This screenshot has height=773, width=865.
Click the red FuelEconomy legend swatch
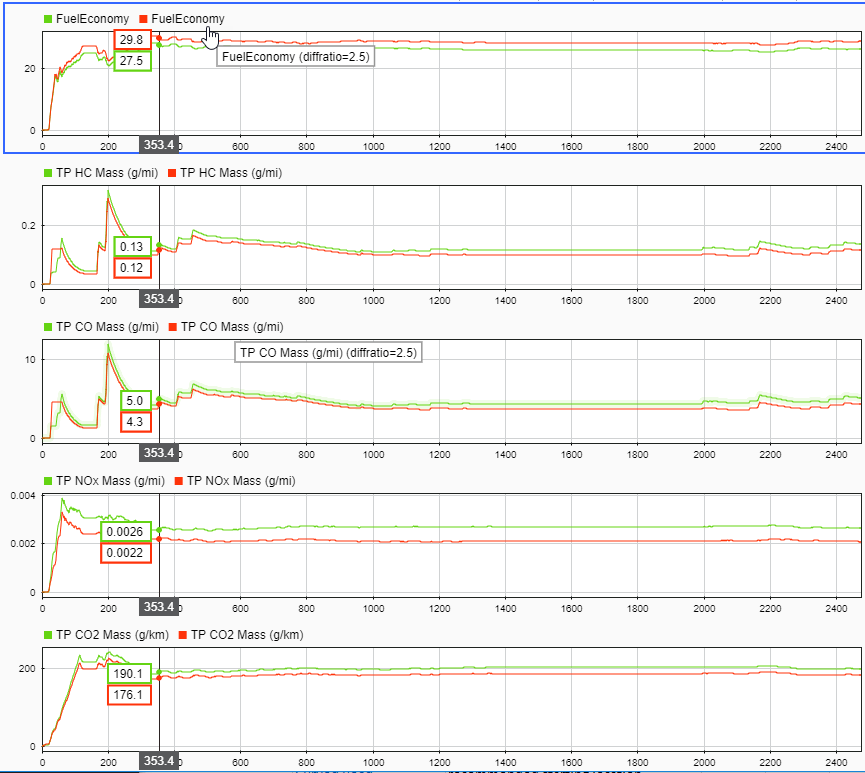[x=143, y=19]
